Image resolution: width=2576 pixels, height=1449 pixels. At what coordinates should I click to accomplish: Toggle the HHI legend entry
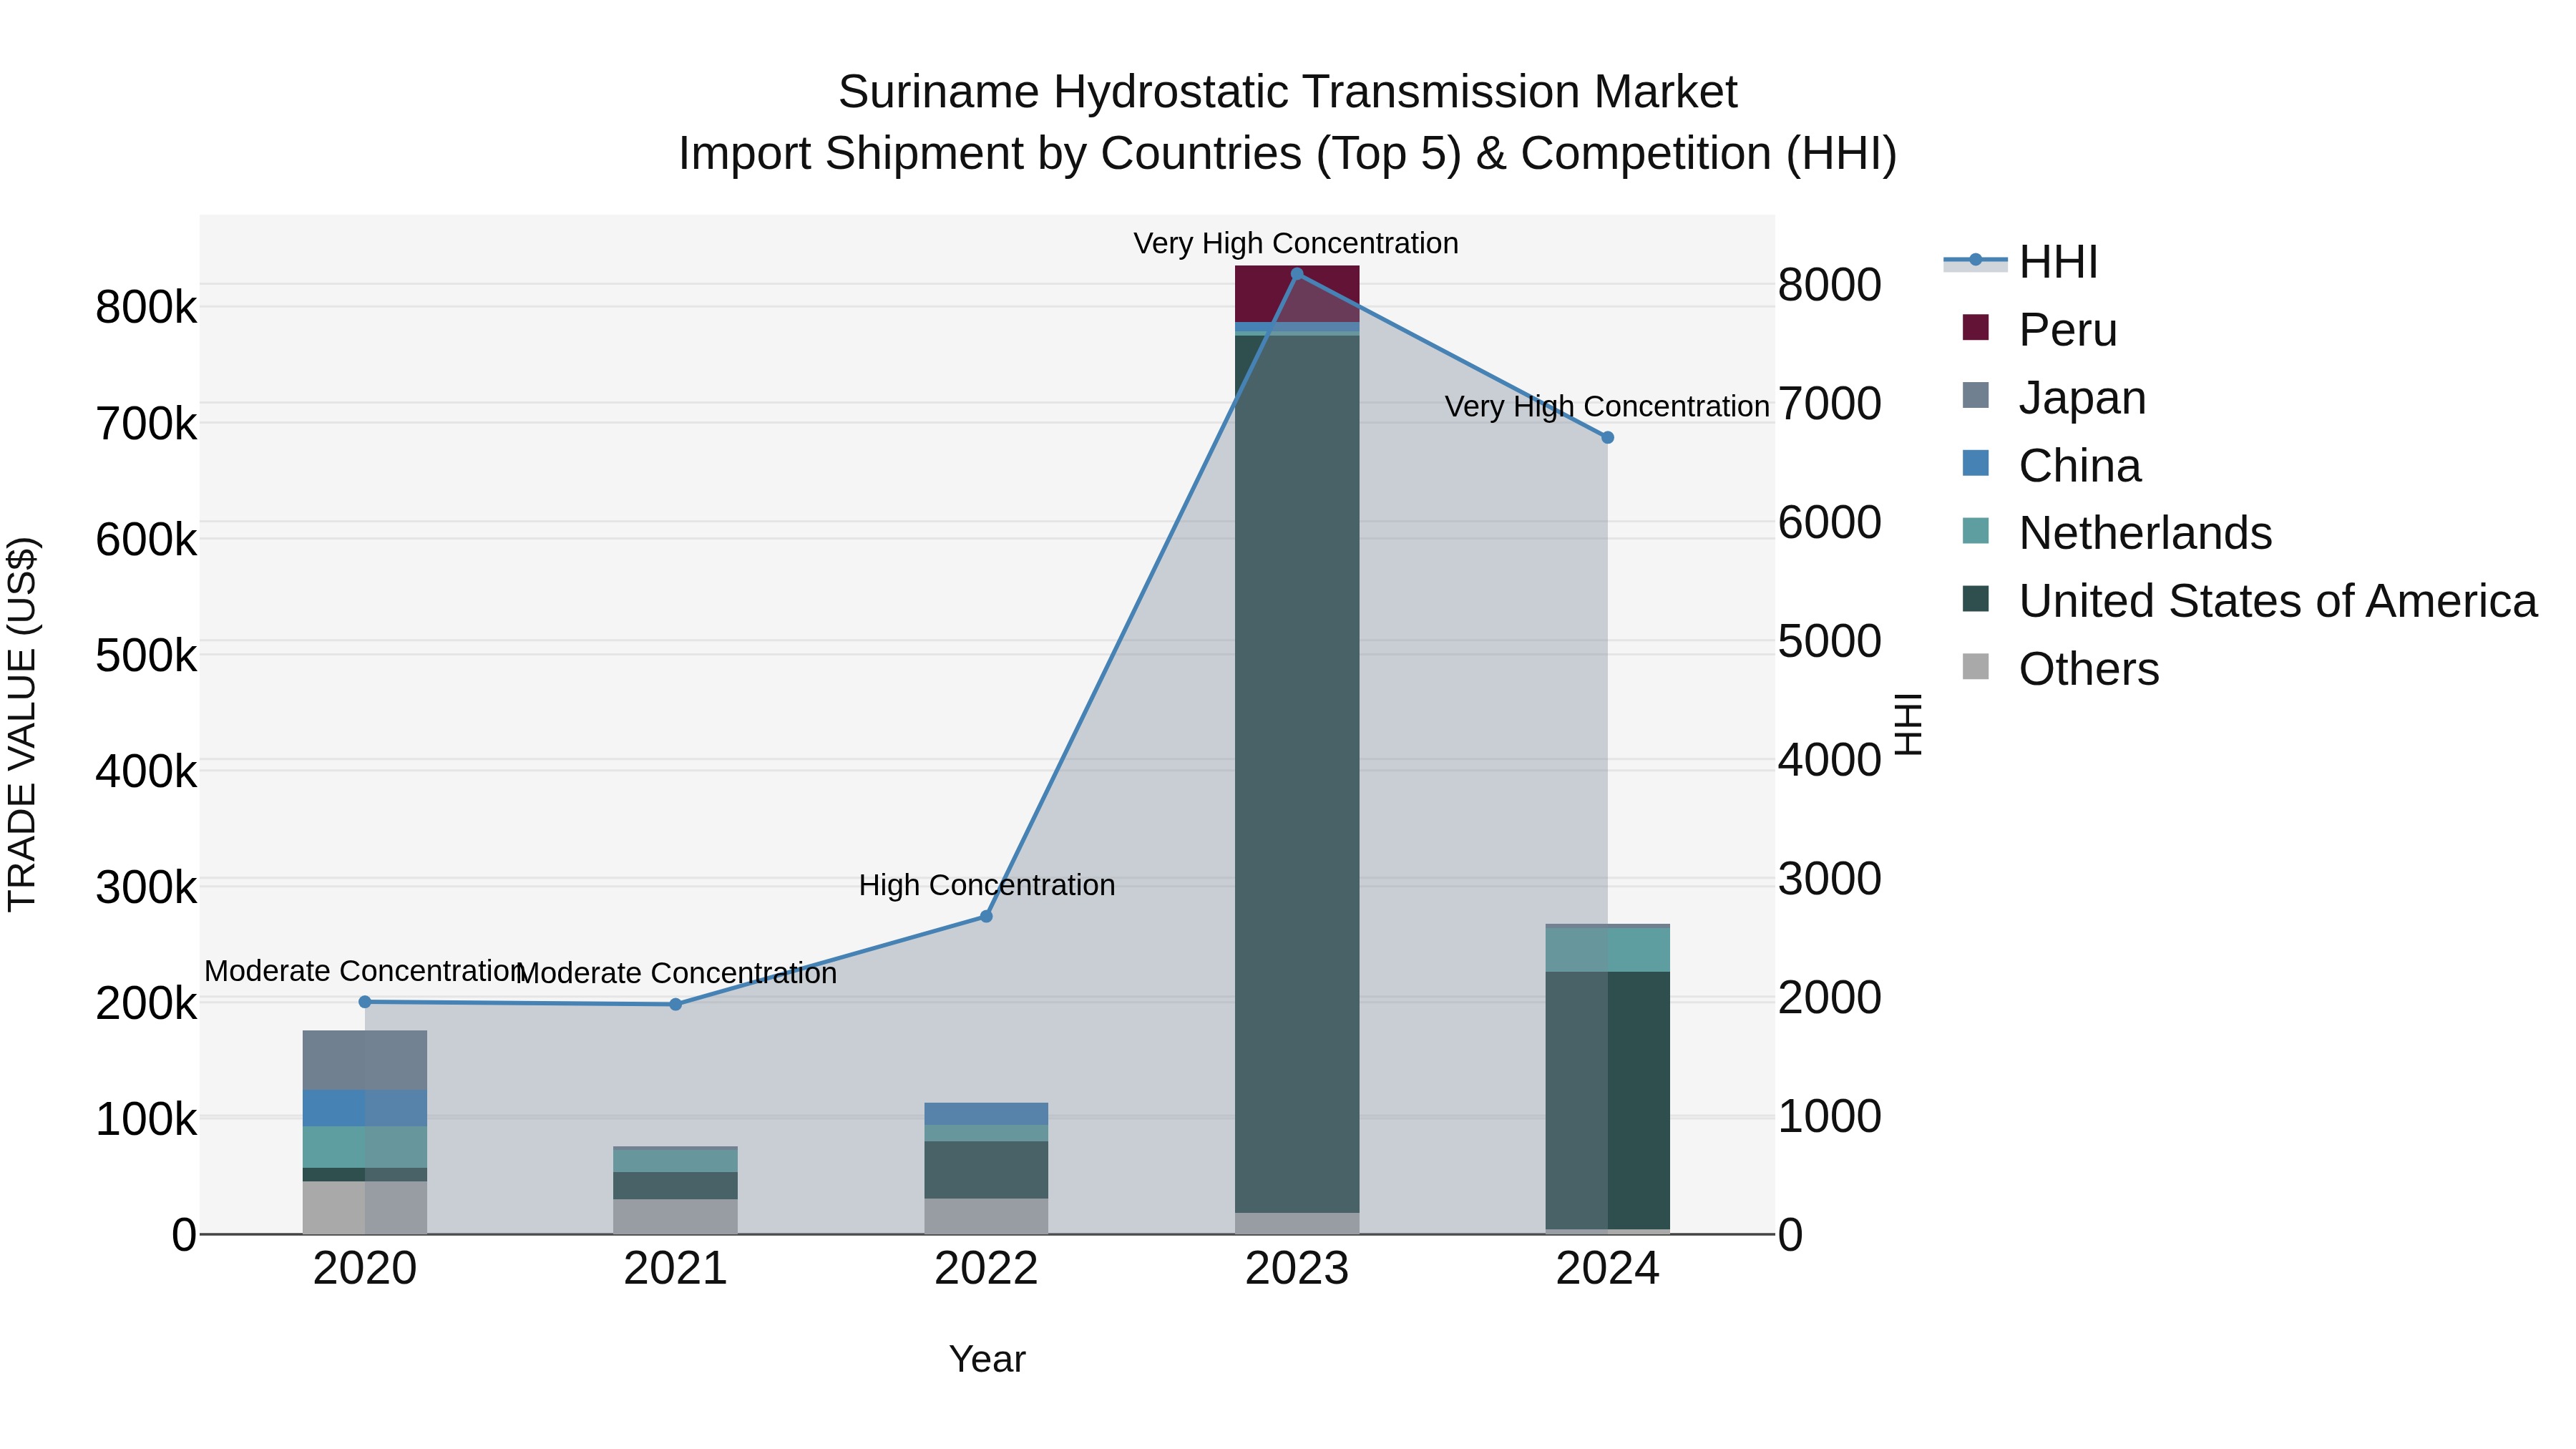pyautogui.click(x=2020, y=262)
